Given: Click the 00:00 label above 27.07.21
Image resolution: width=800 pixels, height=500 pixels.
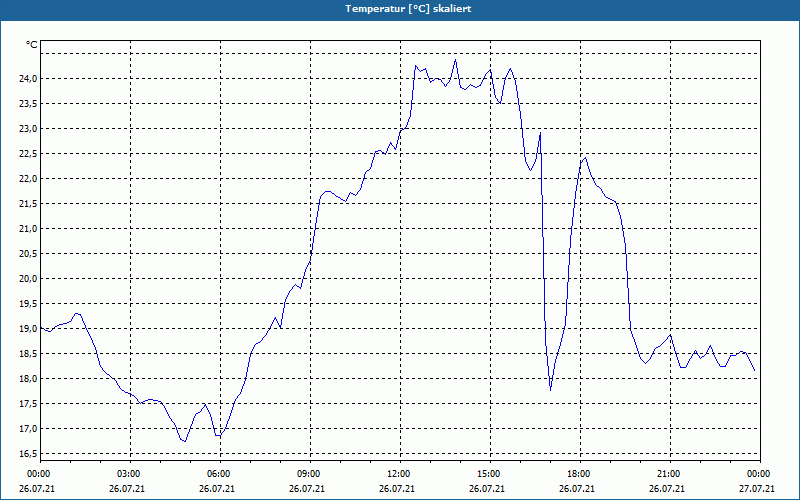Looking at the screenshot, I should pyautogui.click(x=757, y=474).
